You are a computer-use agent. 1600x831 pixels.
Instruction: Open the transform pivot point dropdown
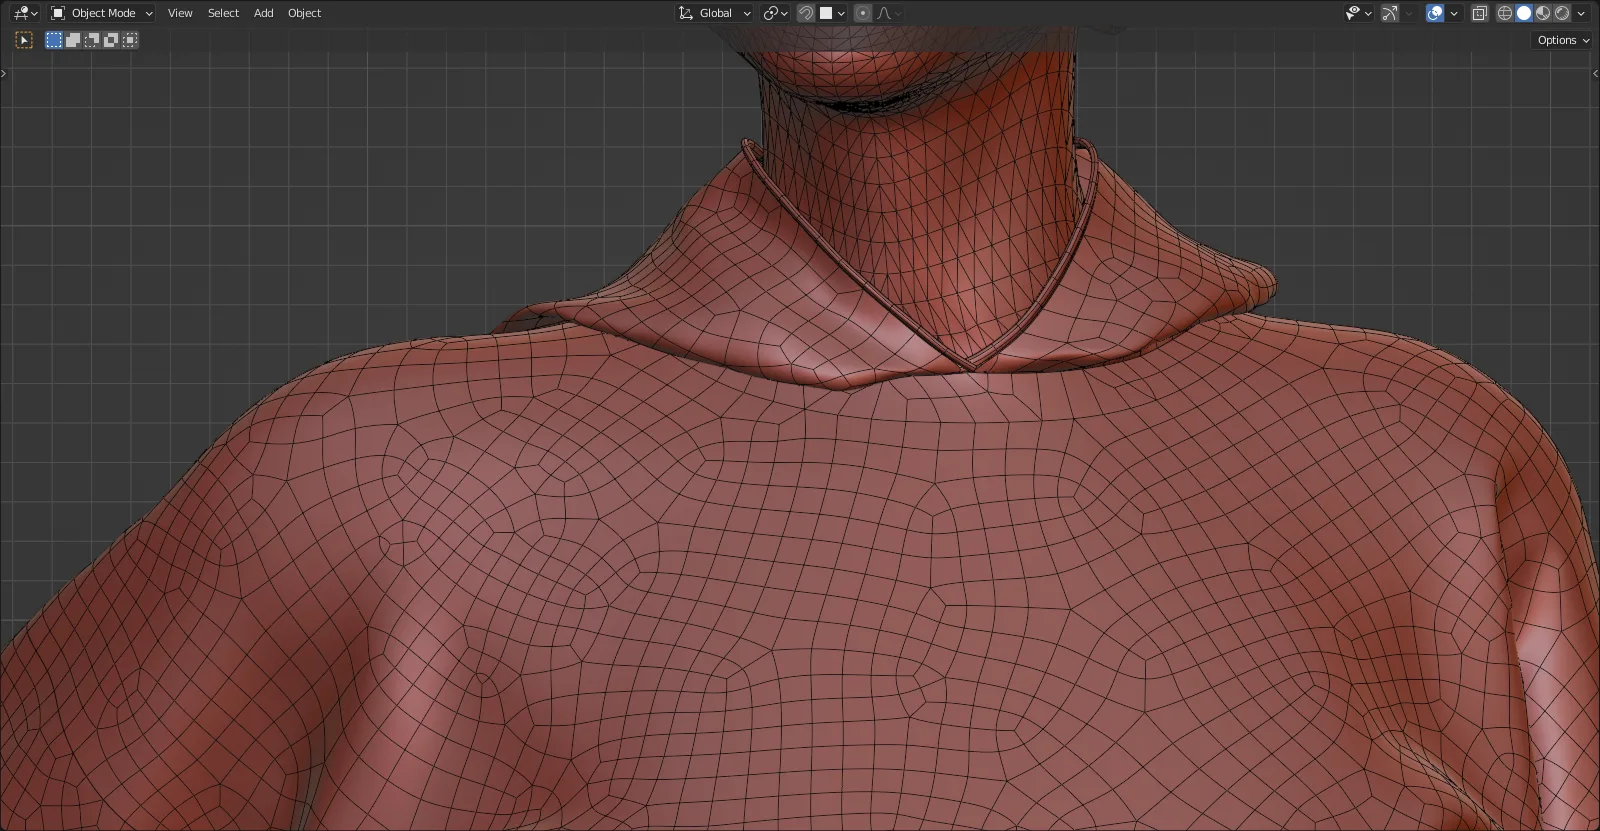click(776, 13)
